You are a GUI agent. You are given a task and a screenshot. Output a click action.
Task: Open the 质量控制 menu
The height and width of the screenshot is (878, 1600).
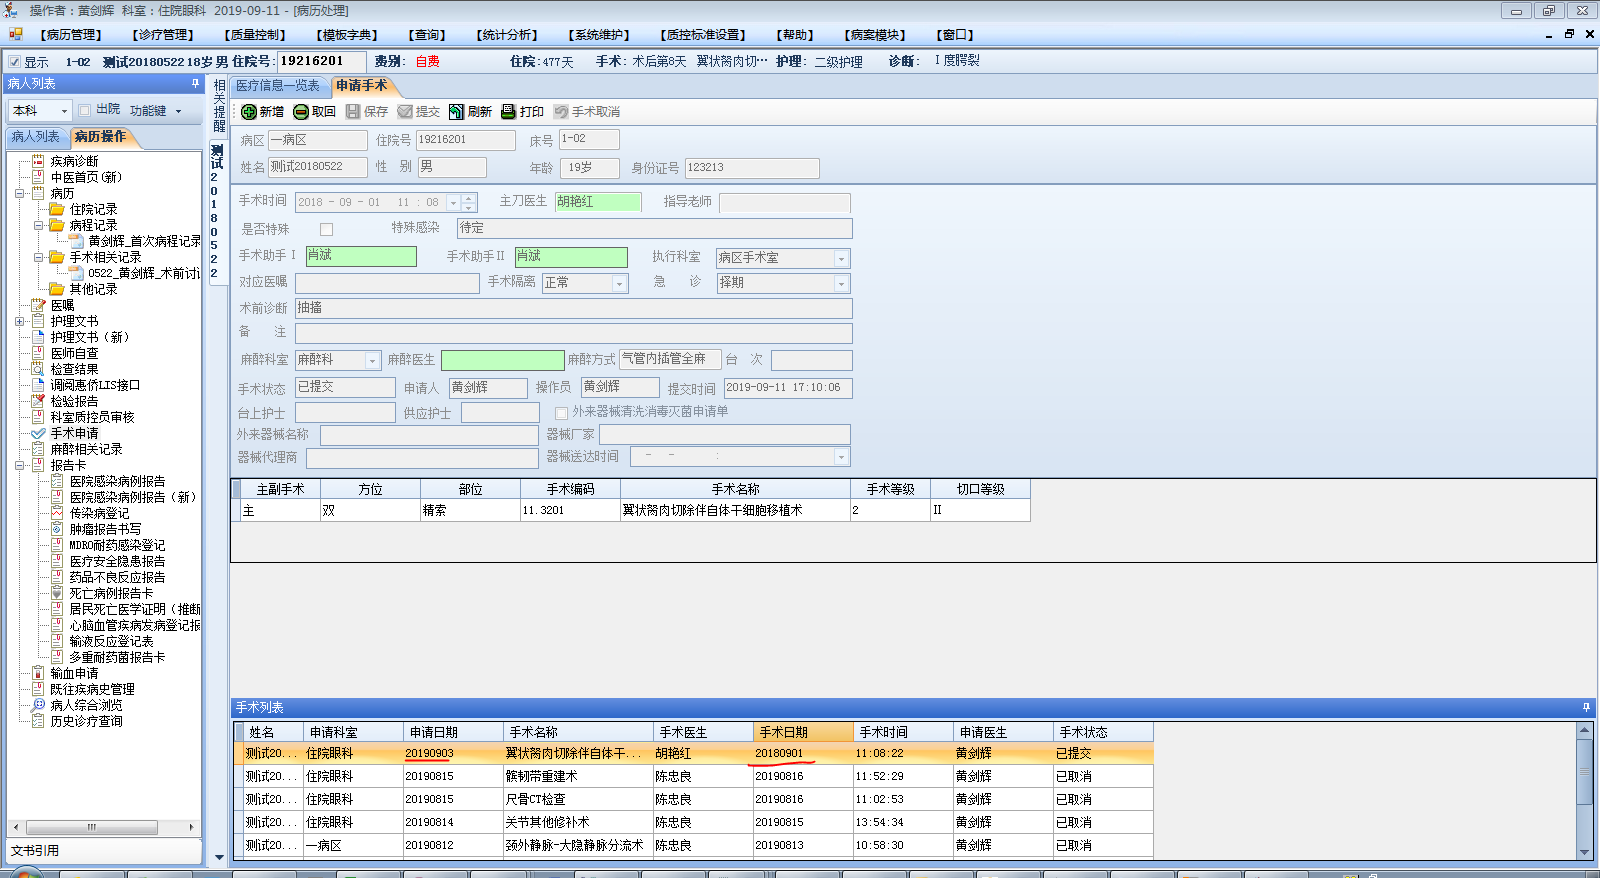pyautogui.click(x=255, y=35)
